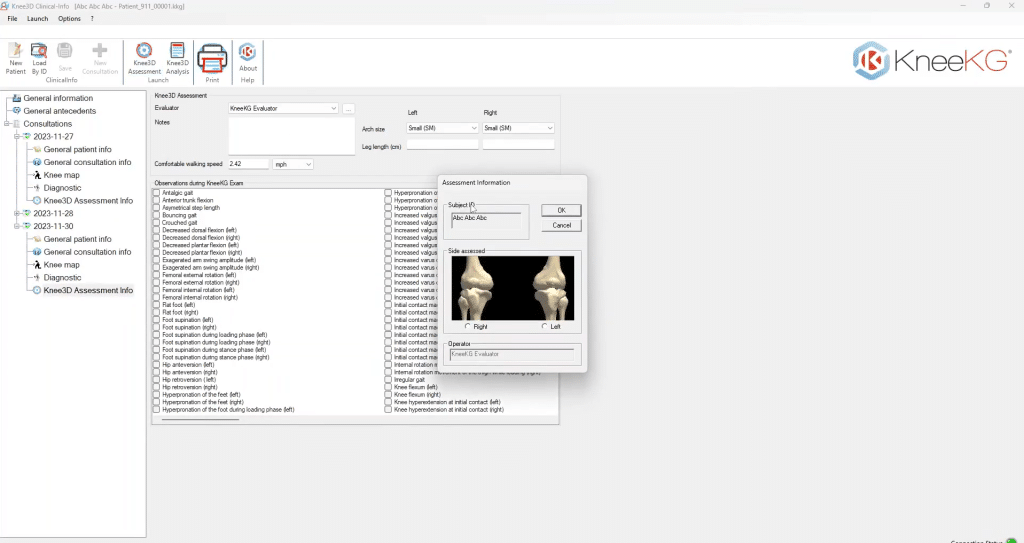Click Cancel in Assessment Information dialog

(561, 225)
